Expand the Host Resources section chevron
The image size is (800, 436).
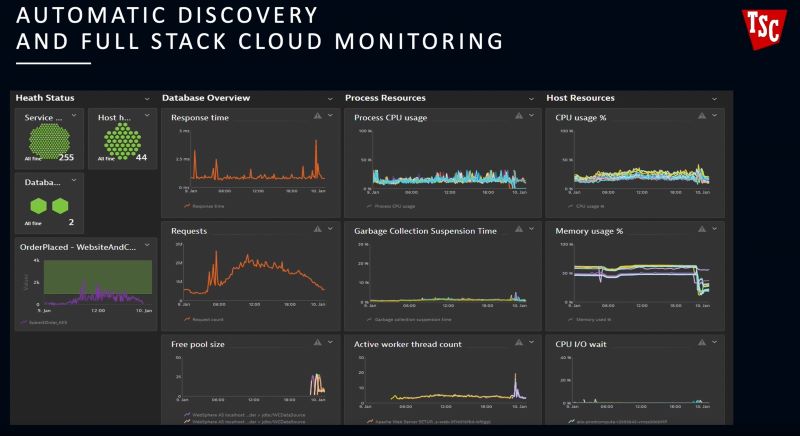click(717, 98)
